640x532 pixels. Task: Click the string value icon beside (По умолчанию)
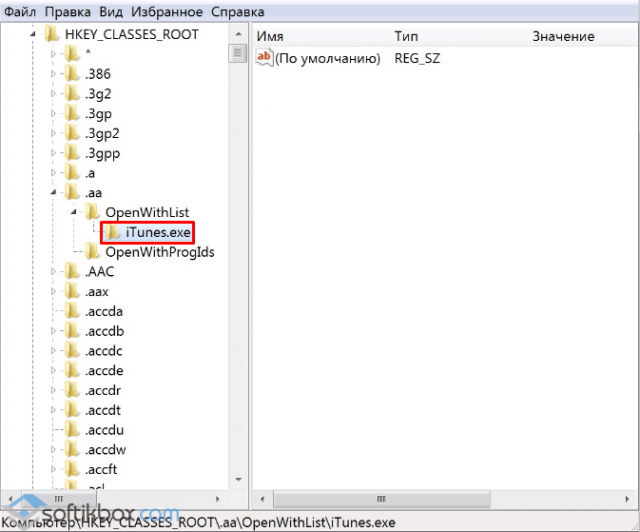(264, 58)
